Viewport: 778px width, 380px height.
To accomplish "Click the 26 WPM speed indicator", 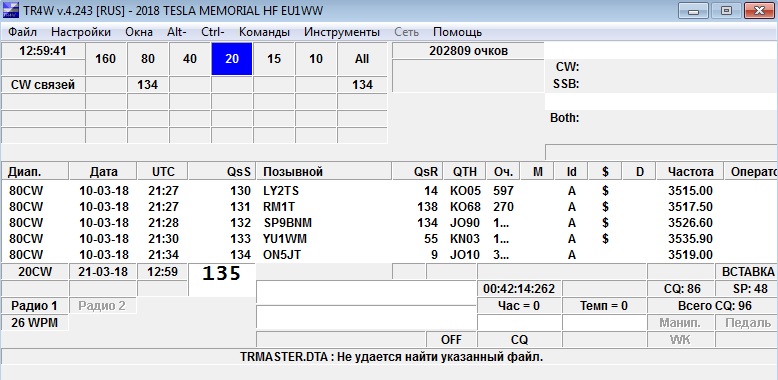I will click(x=35, y=322).
